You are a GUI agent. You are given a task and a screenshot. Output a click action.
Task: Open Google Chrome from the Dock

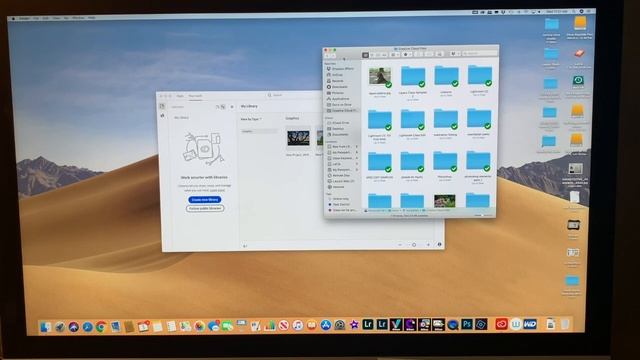[101, 327]
